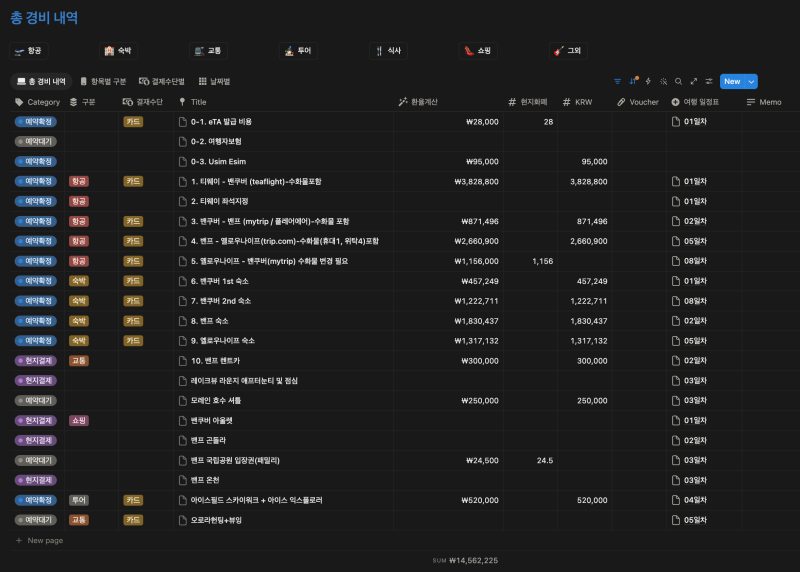Open the 항공 airplane page link

(x=29, y=51)
